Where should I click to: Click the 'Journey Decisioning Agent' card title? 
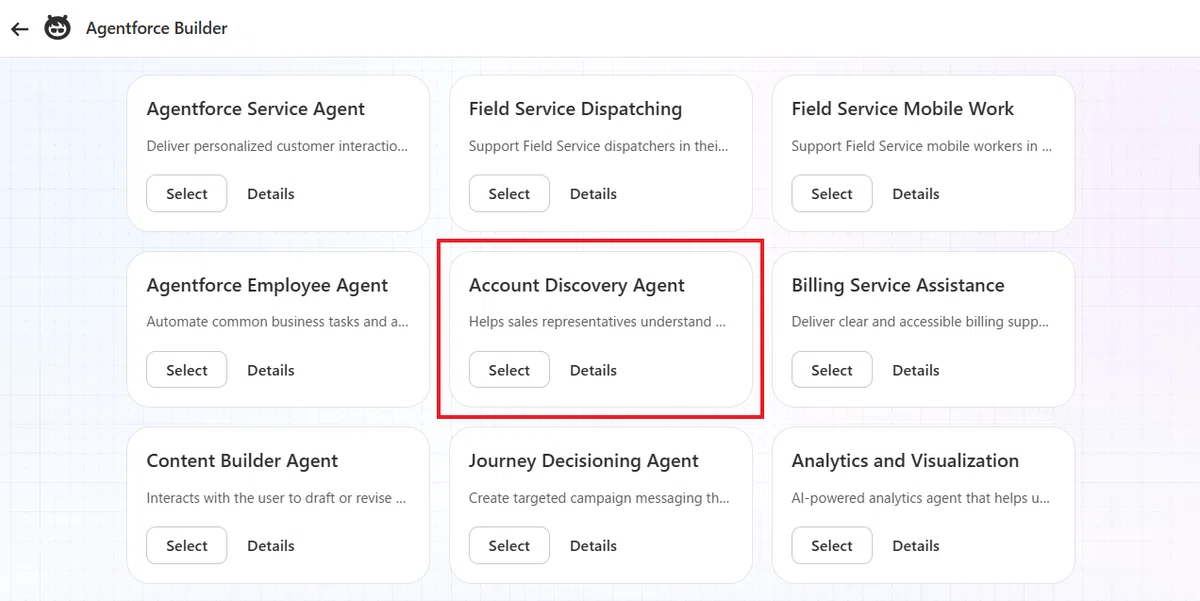584,461
